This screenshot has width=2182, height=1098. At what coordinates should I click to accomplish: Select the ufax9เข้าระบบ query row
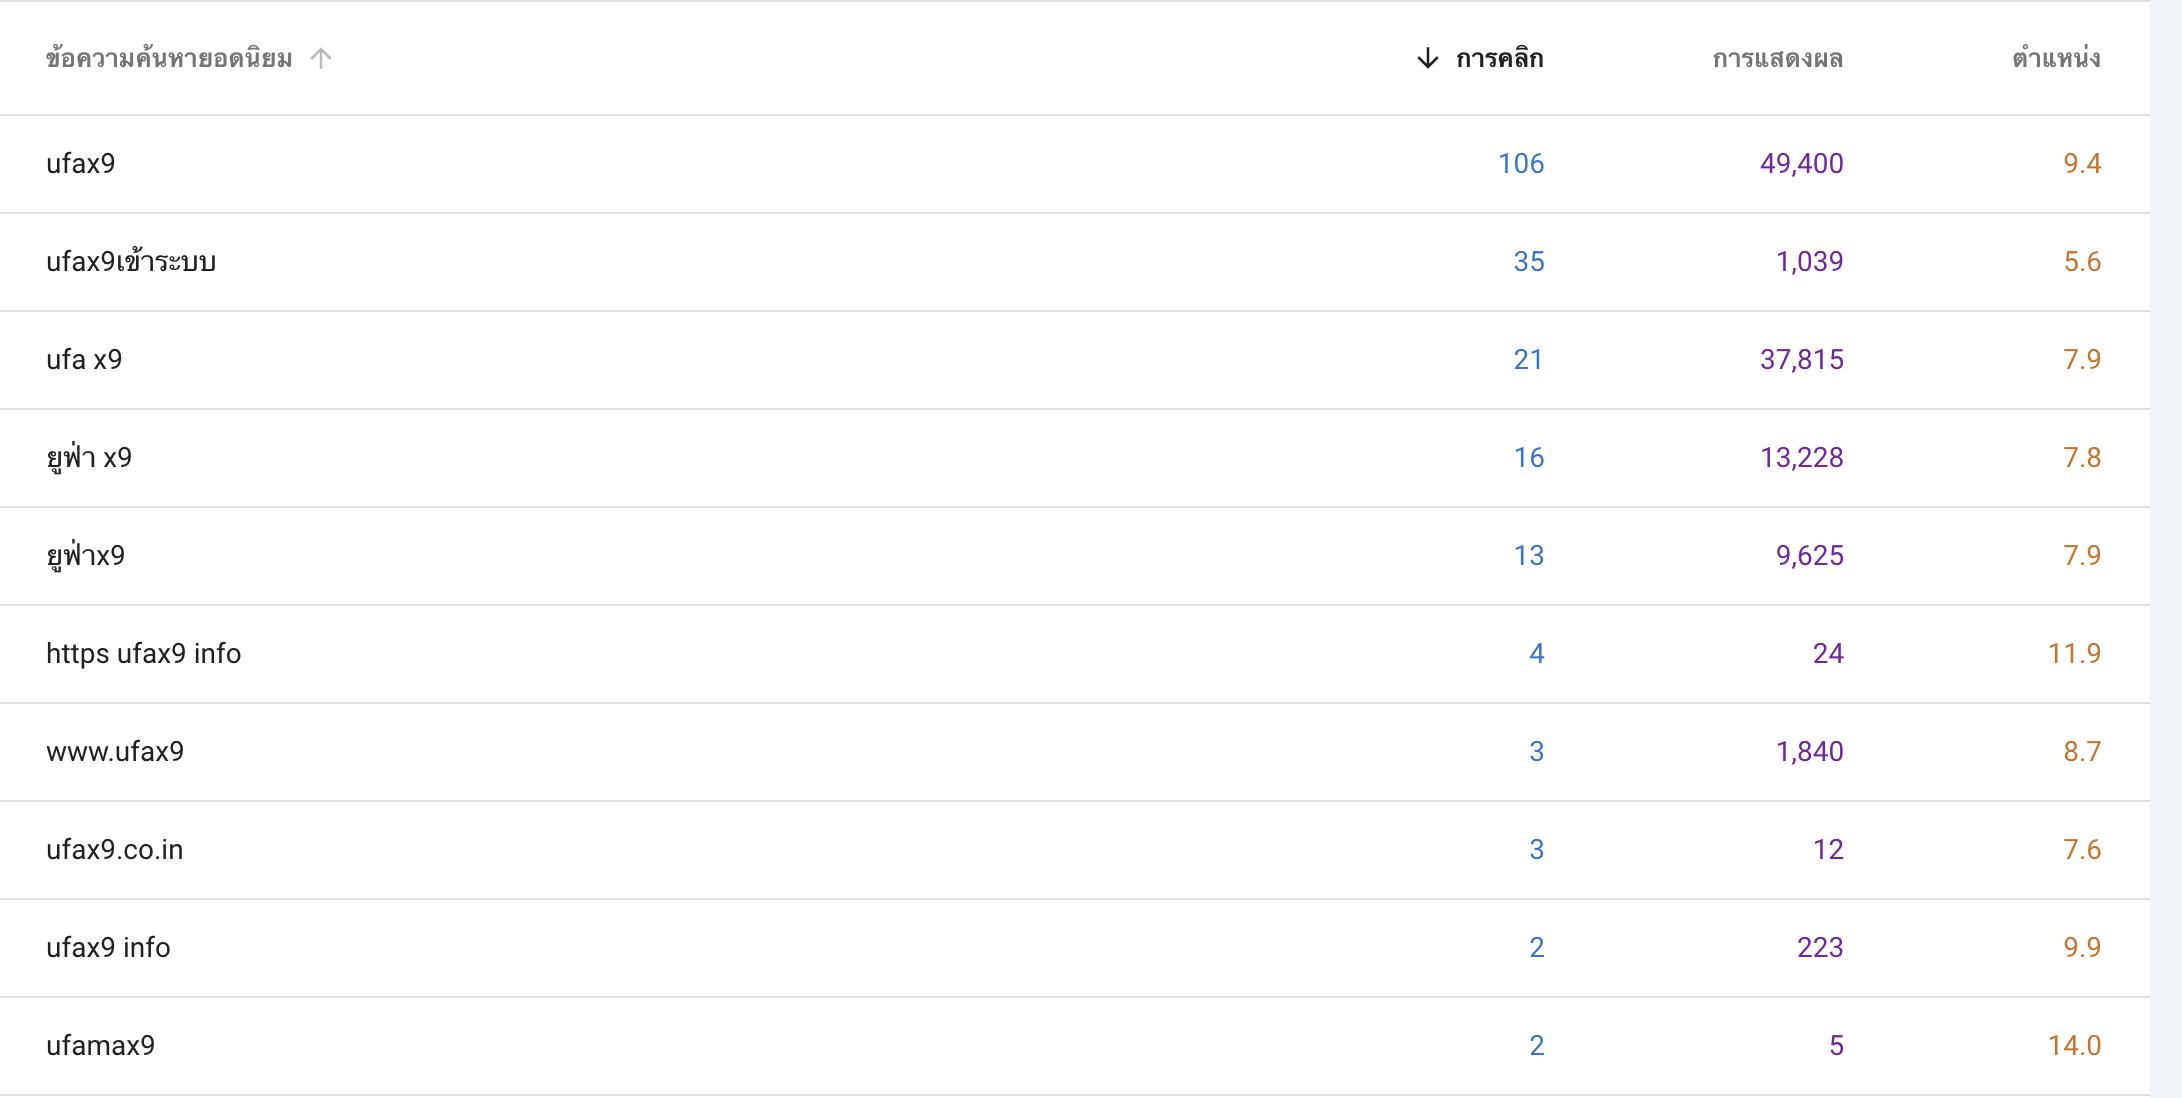1075,262
